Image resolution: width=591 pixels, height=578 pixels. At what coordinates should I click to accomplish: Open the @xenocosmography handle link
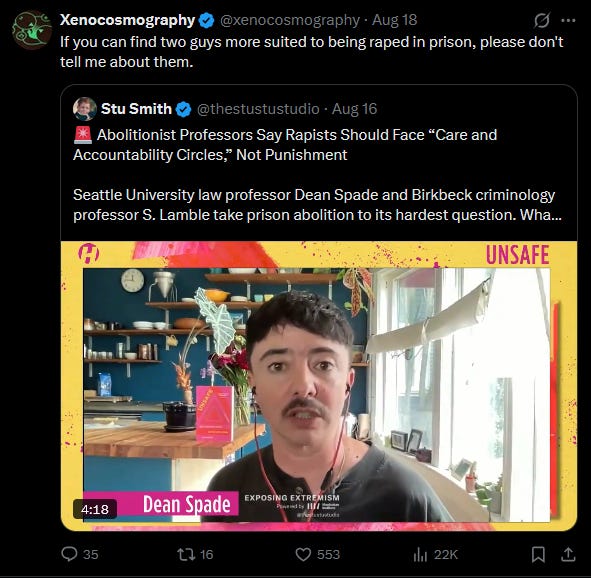tap(289, 20)
